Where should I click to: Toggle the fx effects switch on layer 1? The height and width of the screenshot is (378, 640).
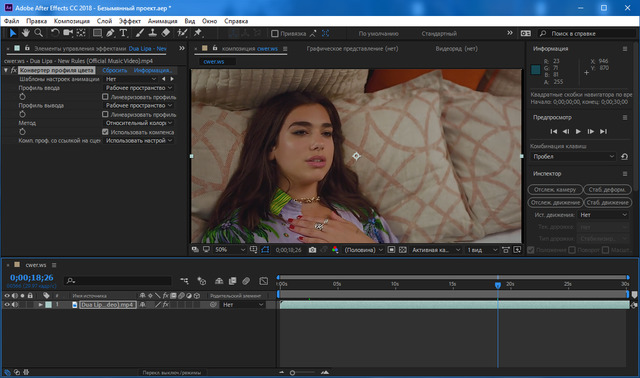pos(166,305)
